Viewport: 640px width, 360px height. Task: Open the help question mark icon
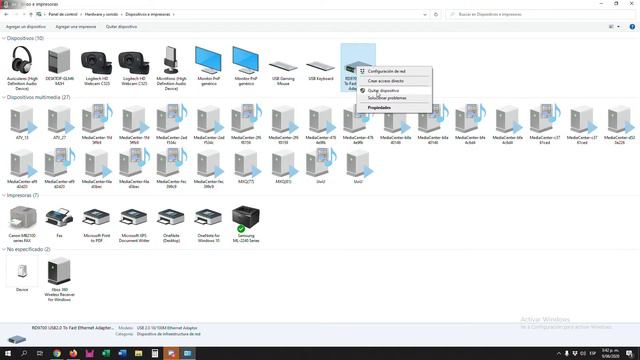(632, 27)
